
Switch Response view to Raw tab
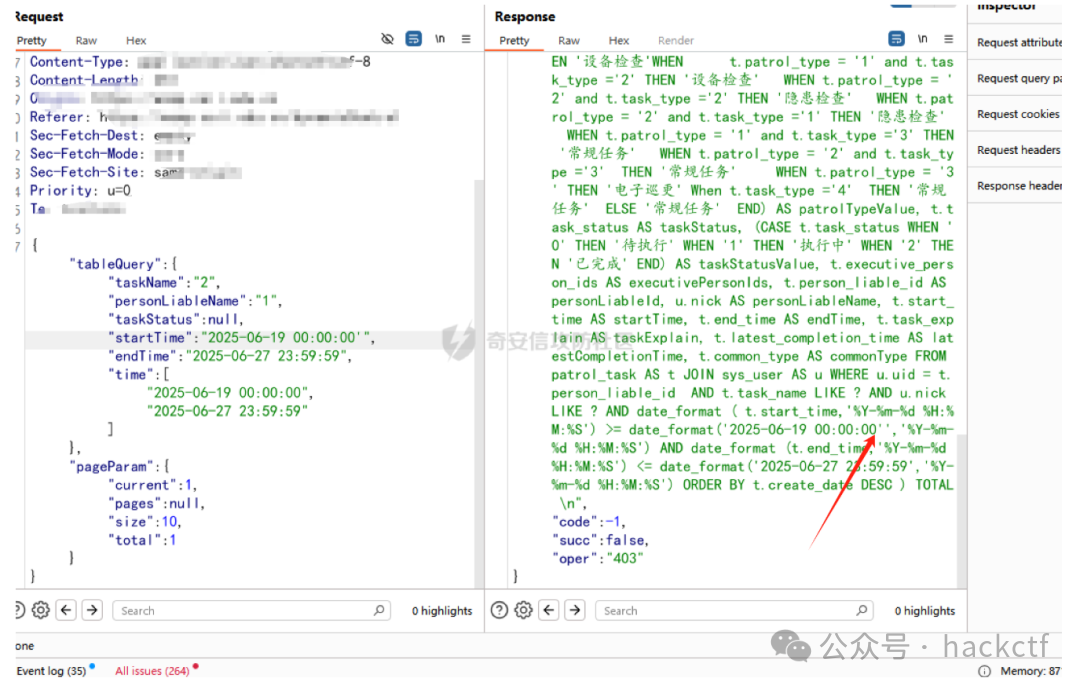[x=569, y=40]
